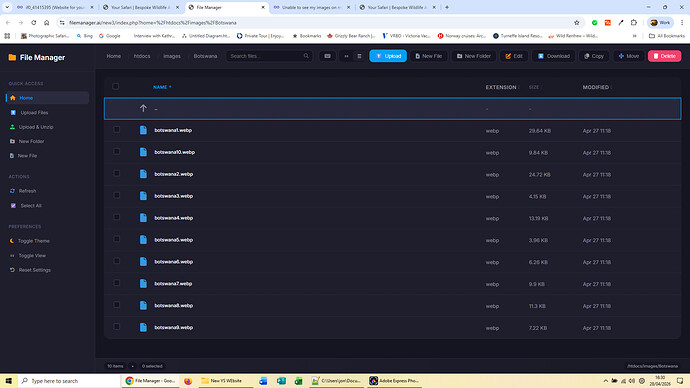This screenshot has height=388, width=690.
Task: Switch to list view icon
Action: [x=359, y=56]
